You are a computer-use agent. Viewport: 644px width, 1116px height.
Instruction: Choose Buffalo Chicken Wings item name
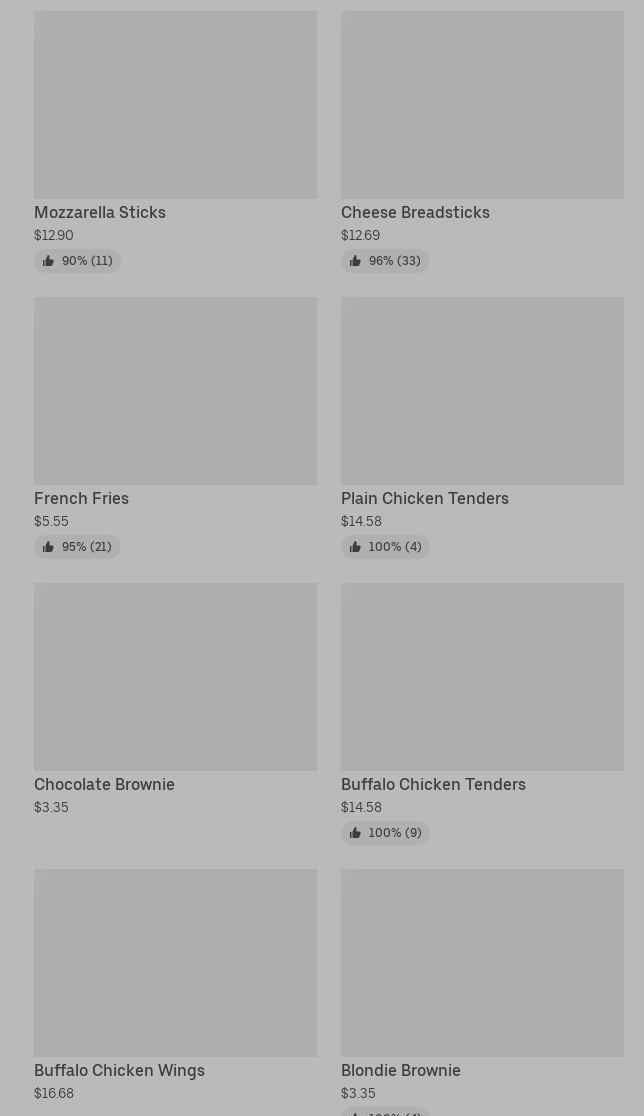click(120, 1071)
